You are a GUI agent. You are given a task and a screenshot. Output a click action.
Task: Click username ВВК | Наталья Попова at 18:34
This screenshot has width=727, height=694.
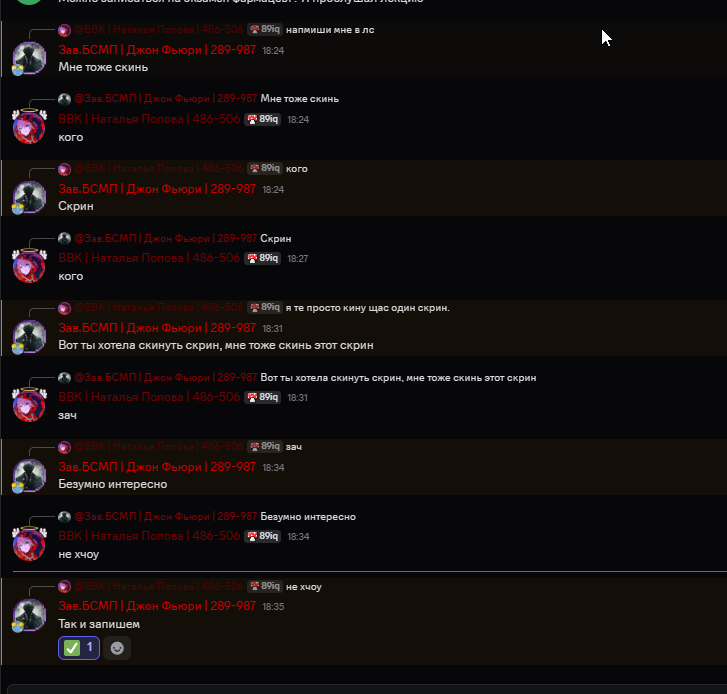click(149, 536)
